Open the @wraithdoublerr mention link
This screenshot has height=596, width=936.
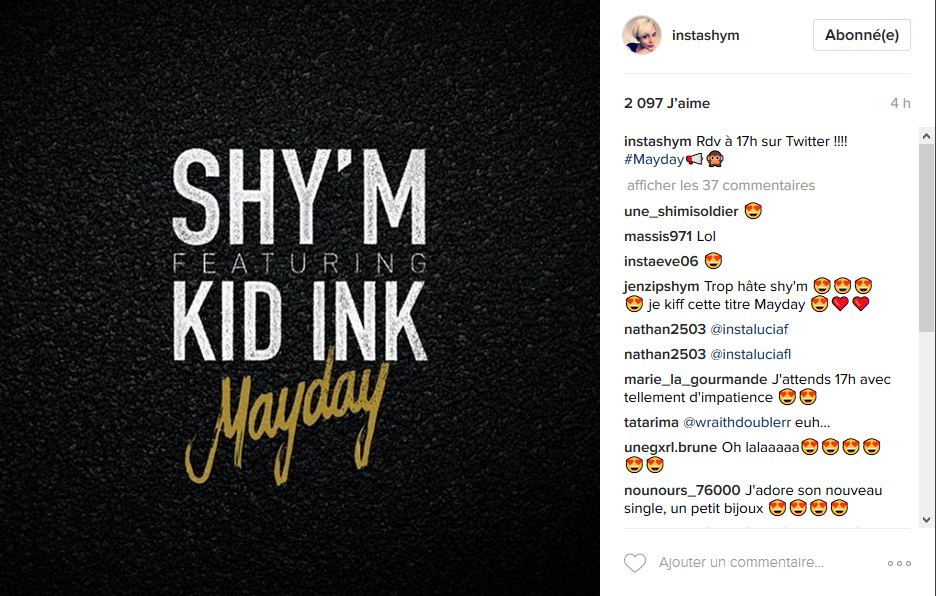(737, 423)
